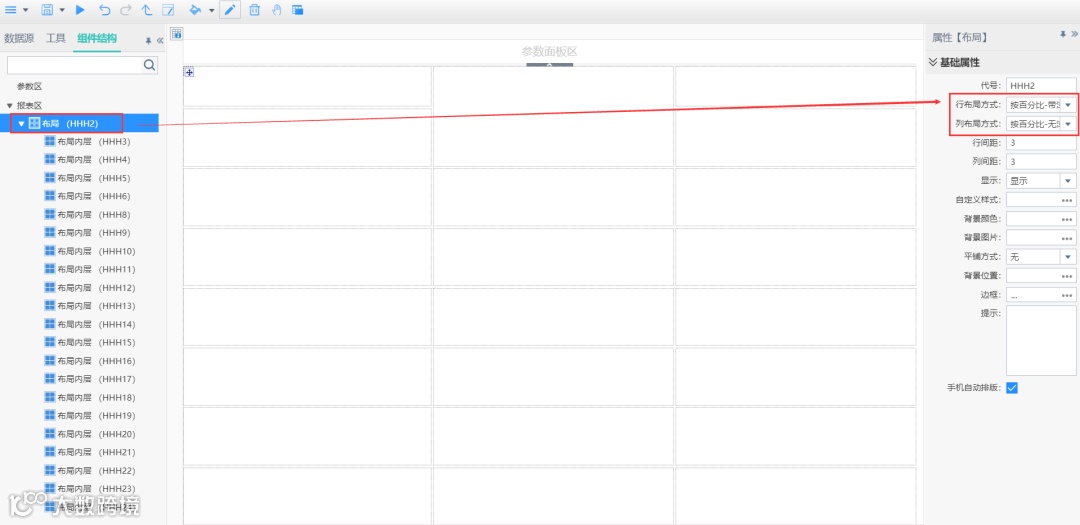Click the grid icon of 布局内层 (HHH4)
Image resolution: width=1080 pixels, height=525 pixels.
coord(50,159)
